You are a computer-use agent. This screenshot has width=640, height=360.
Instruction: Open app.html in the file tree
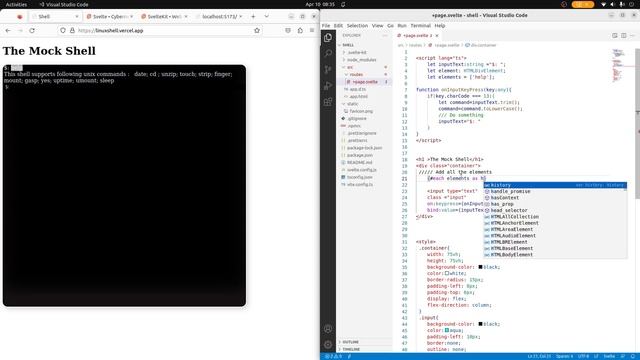359,96
